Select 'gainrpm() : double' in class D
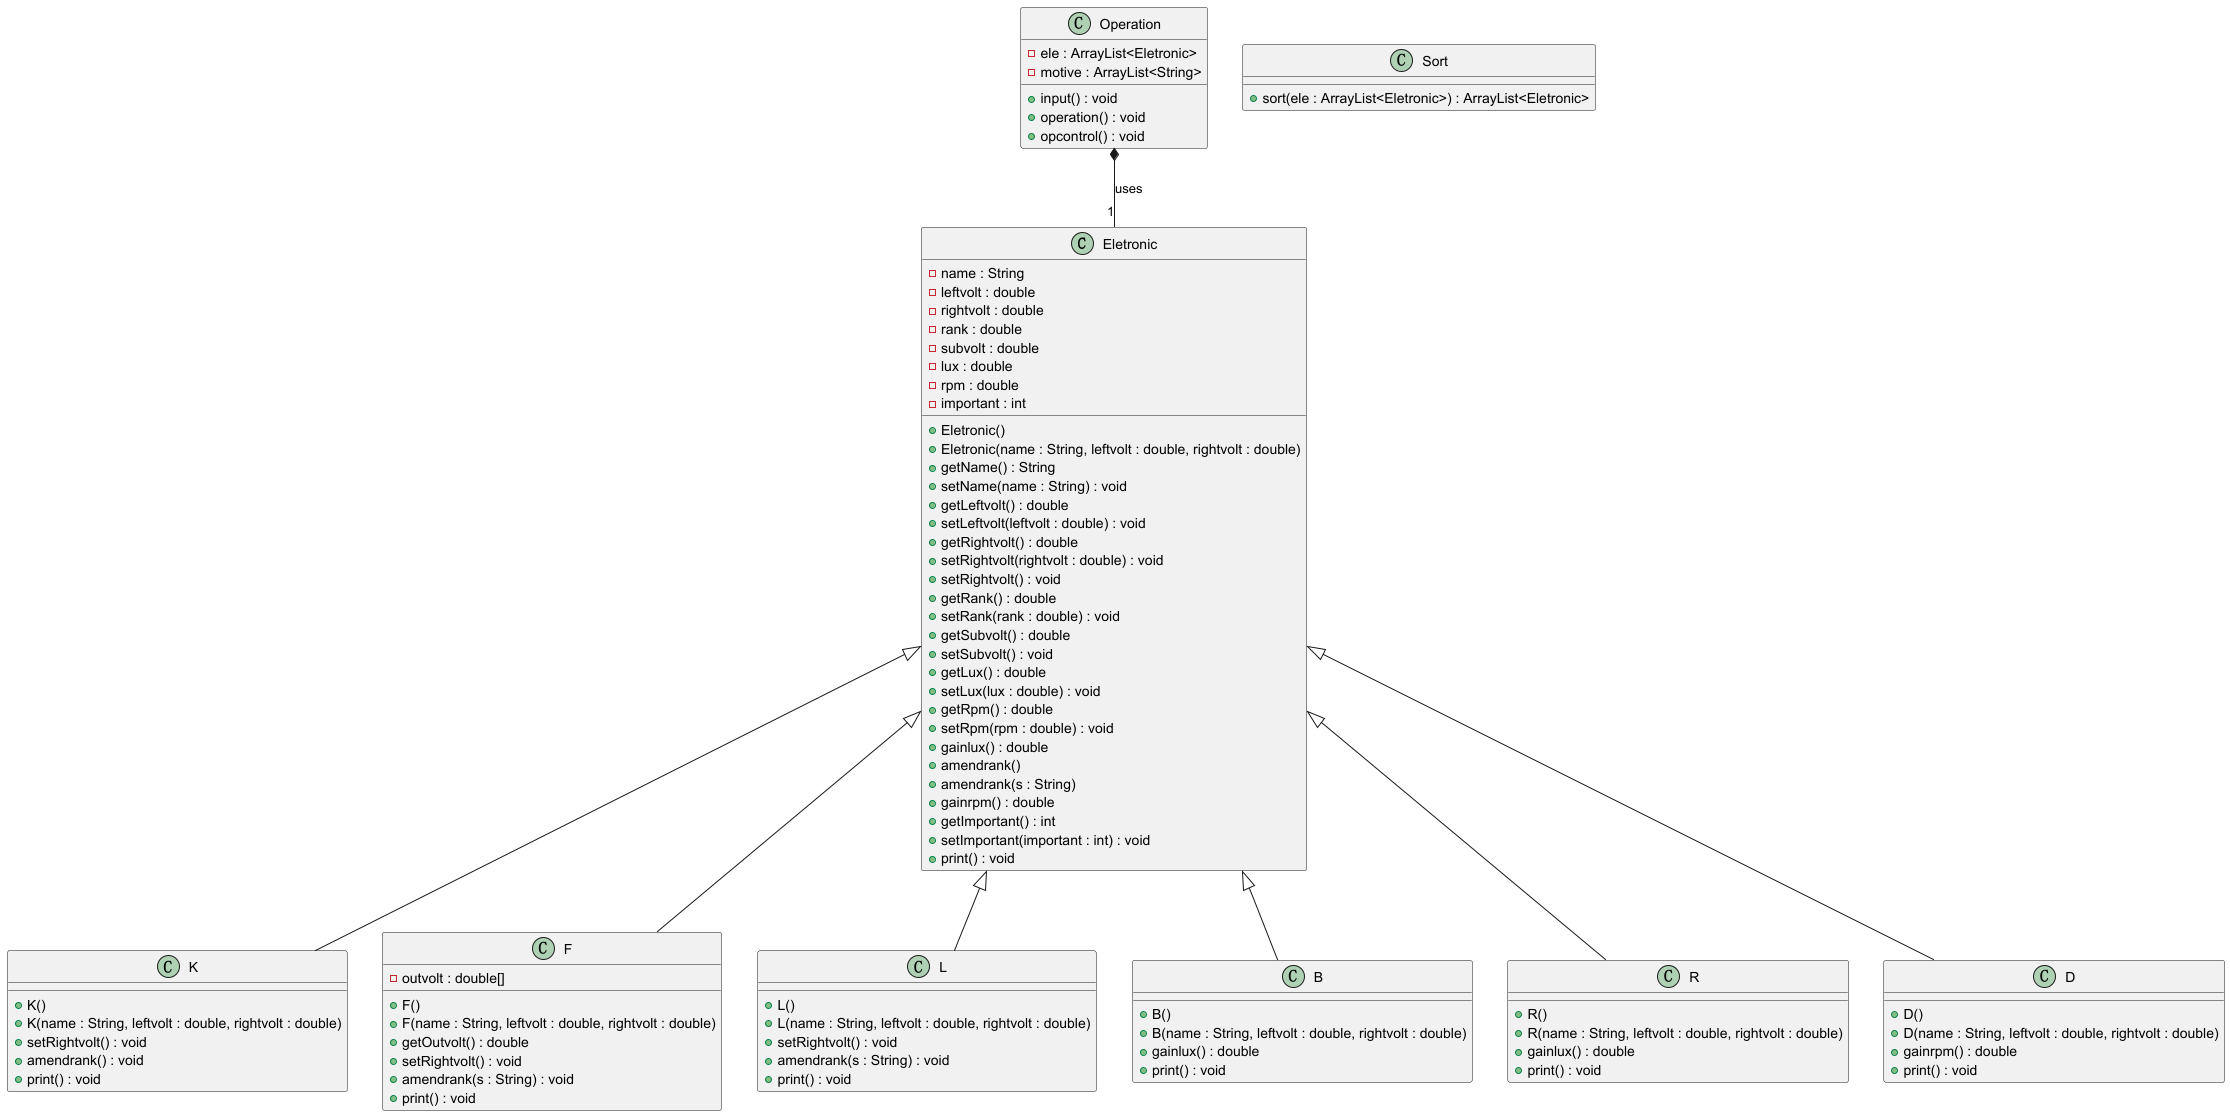 pos(1959,1052)
